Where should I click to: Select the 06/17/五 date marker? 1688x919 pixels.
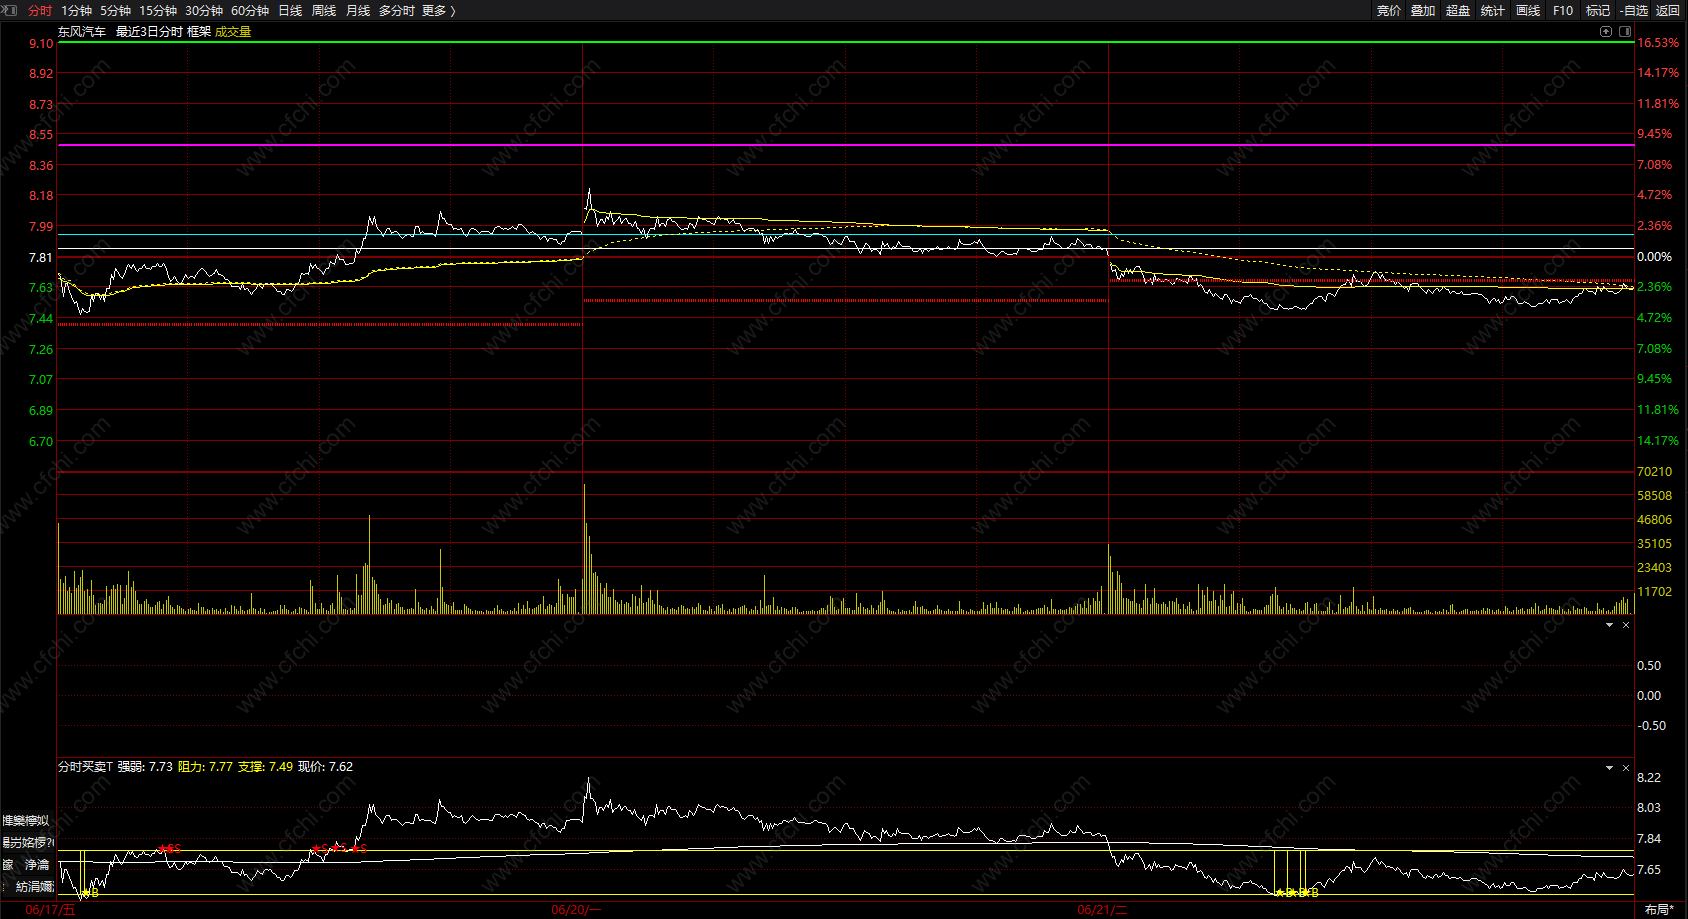point(50,910)
